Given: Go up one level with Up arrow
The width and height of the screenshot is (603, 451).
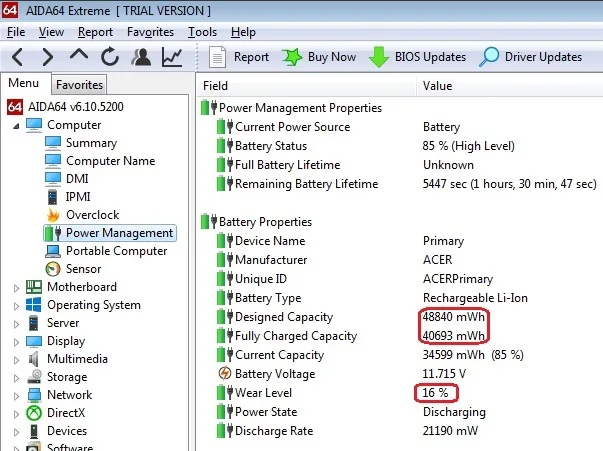Looking at the screenshot, I should pyautogui.click(x=79, y=55).
